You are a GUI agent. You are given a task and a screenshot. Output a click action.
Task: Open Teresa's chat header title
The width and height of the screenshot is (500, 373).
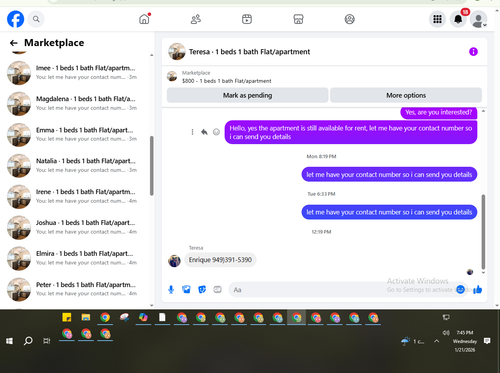pos(249,52)
